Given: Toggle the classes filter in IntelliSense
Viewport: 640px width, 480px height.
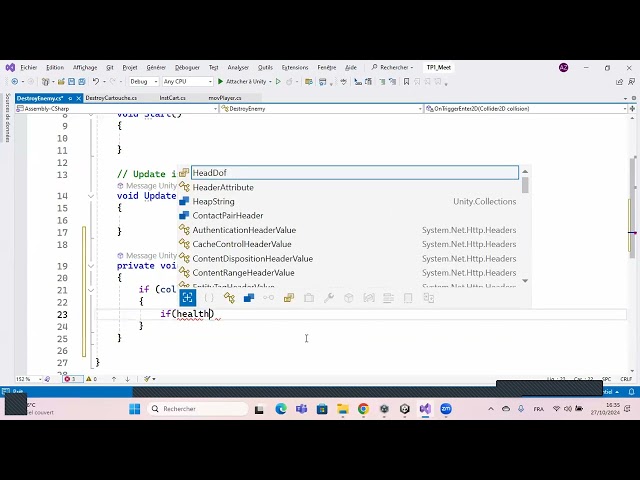Looking at the screenshot, I should pyautogui.click(x=229, y=298).
